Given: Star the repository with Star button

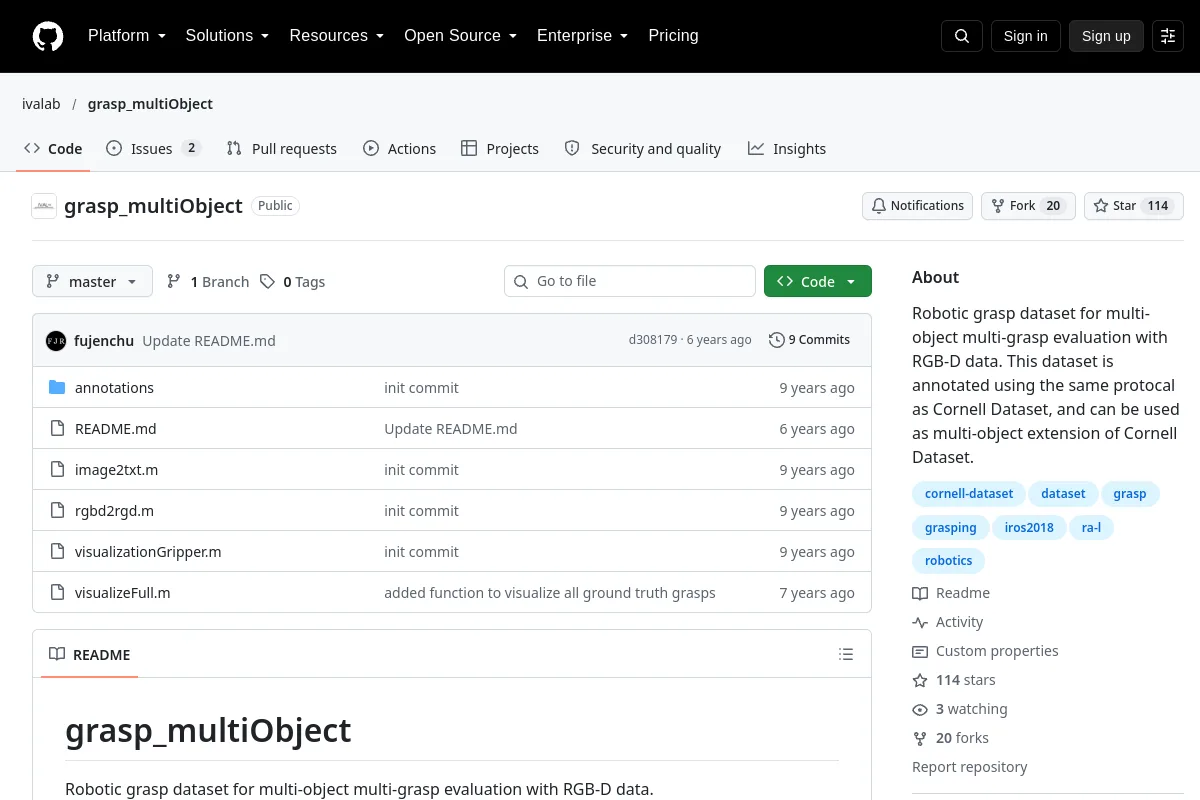Looking at the screenshot, I should [1134, 206].
